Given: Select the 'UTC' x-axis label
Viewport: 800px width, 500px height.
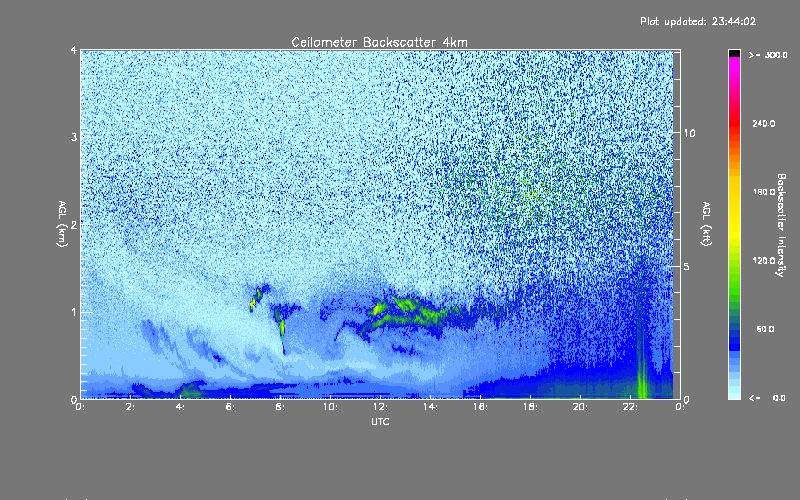Looking at the screenshot, I should coord(380,421).
